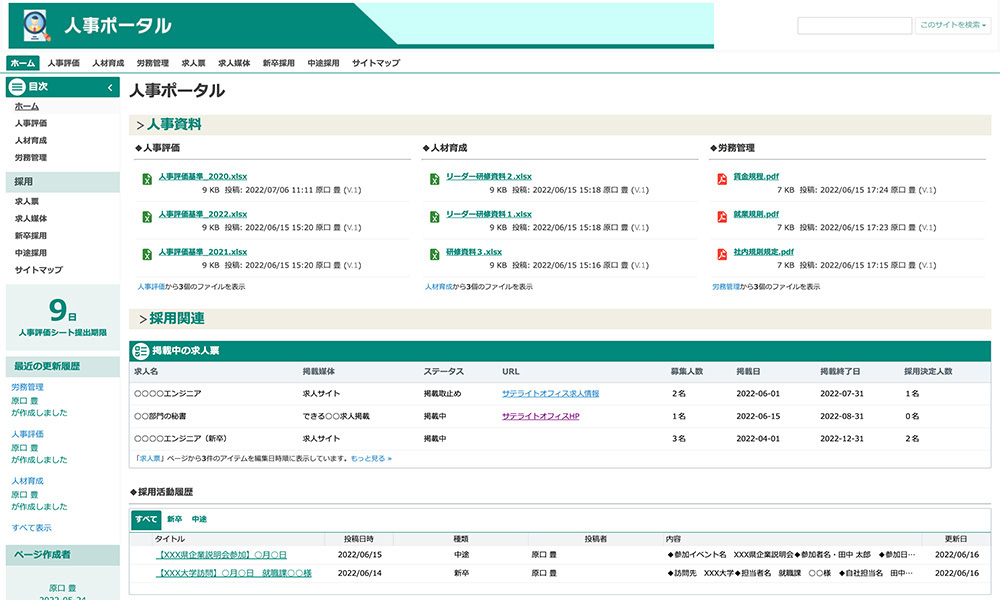The height and width of the screenshot is (600, 1000).
Task: Click the 人事評価 link under the 人事評価 file list
Action: tap(151, 287)
